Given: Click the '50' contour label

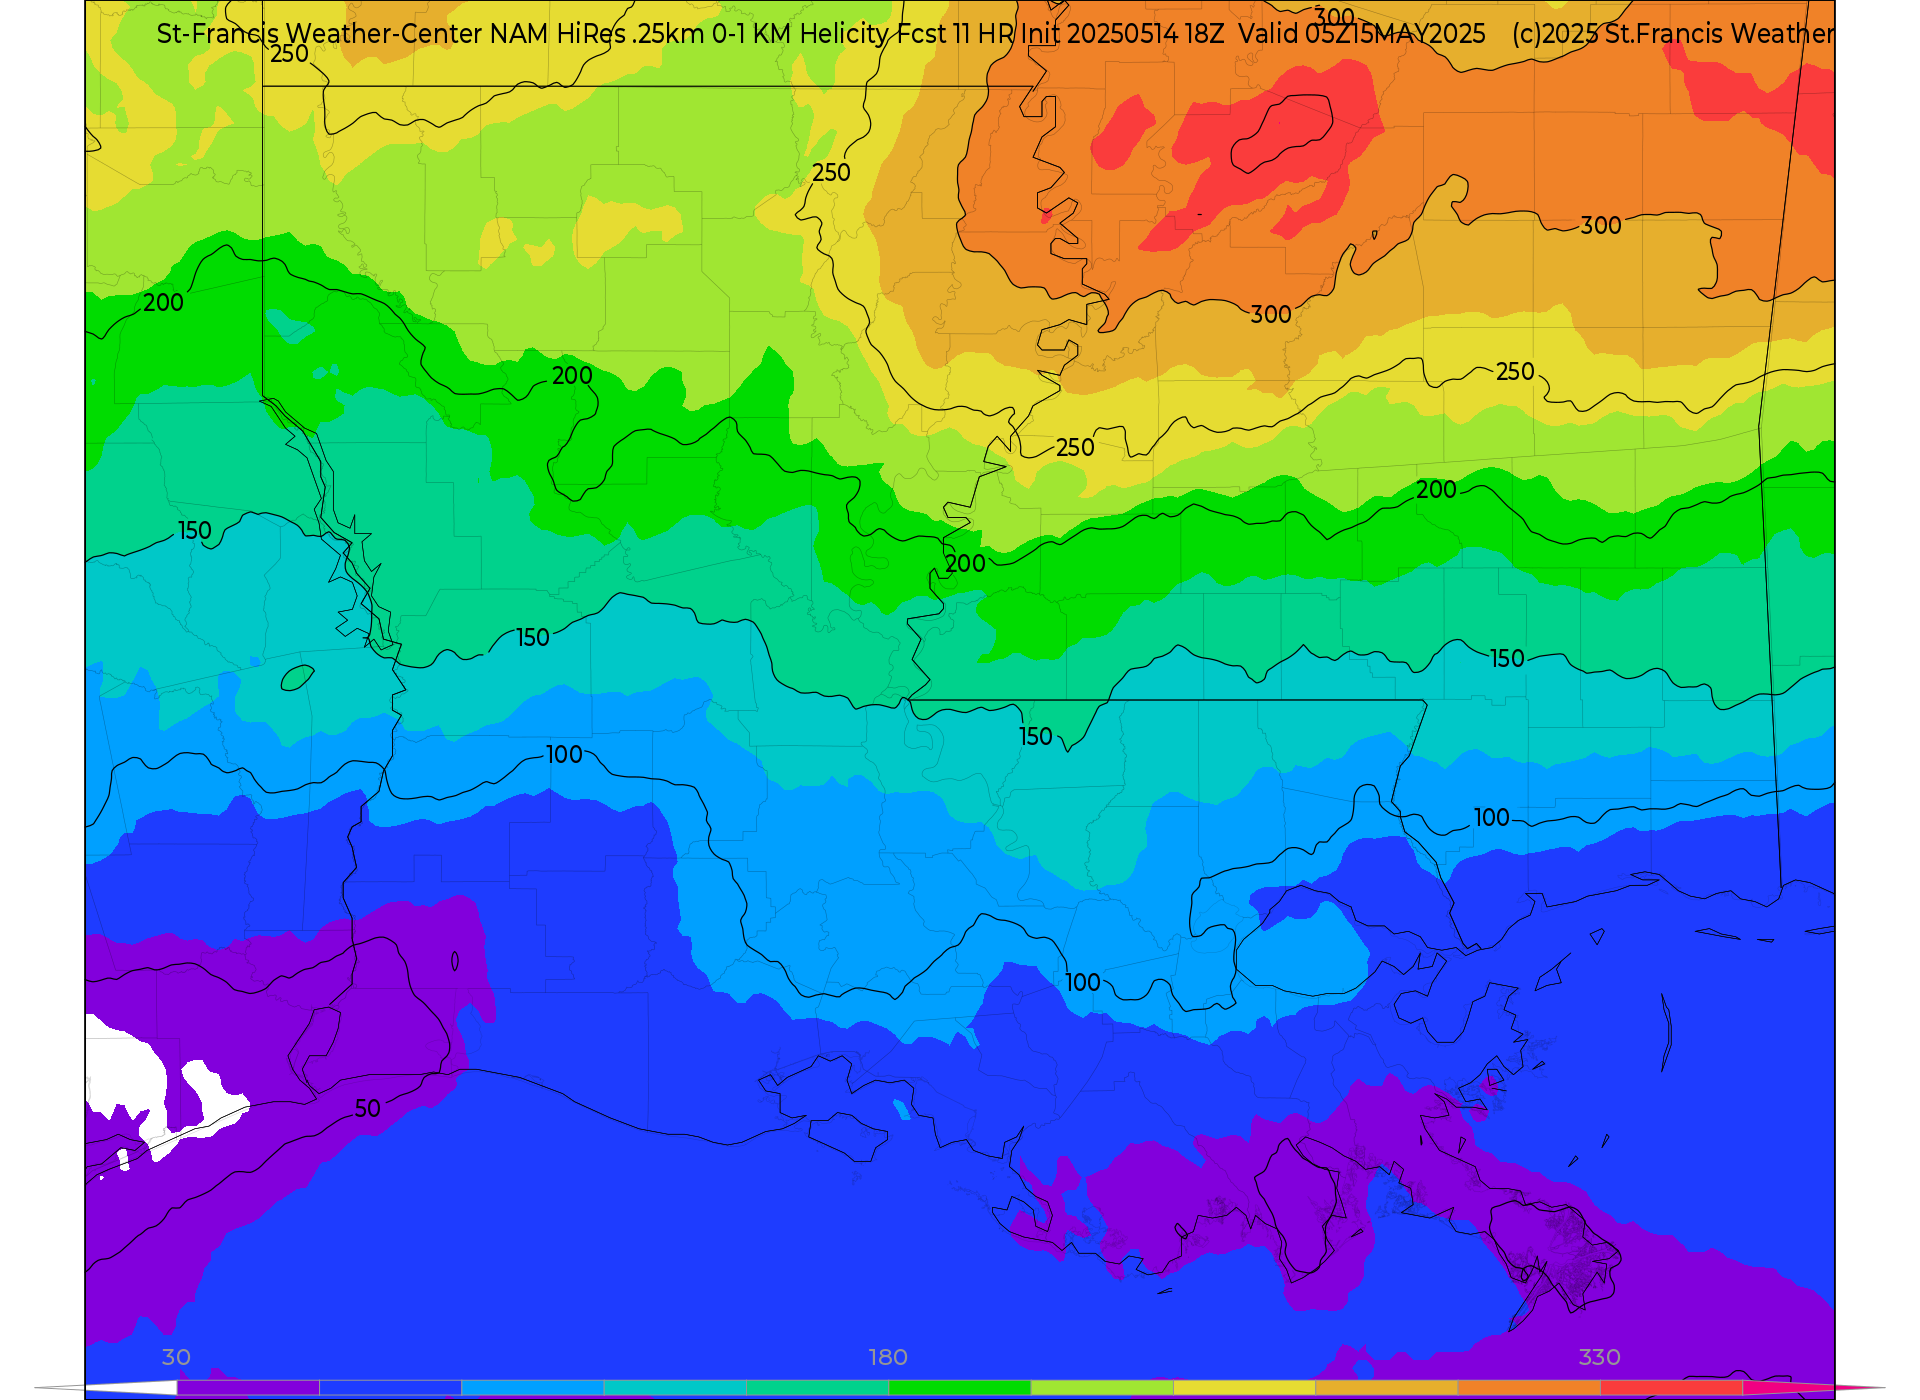Looking at the screenshot, I should 368,1108.
